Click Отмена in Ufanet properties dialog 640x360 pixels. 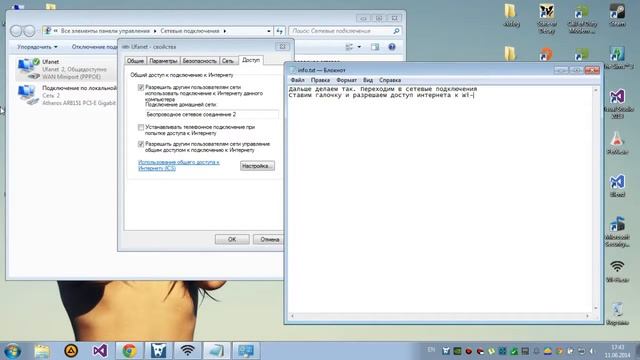tap(269, 239)
